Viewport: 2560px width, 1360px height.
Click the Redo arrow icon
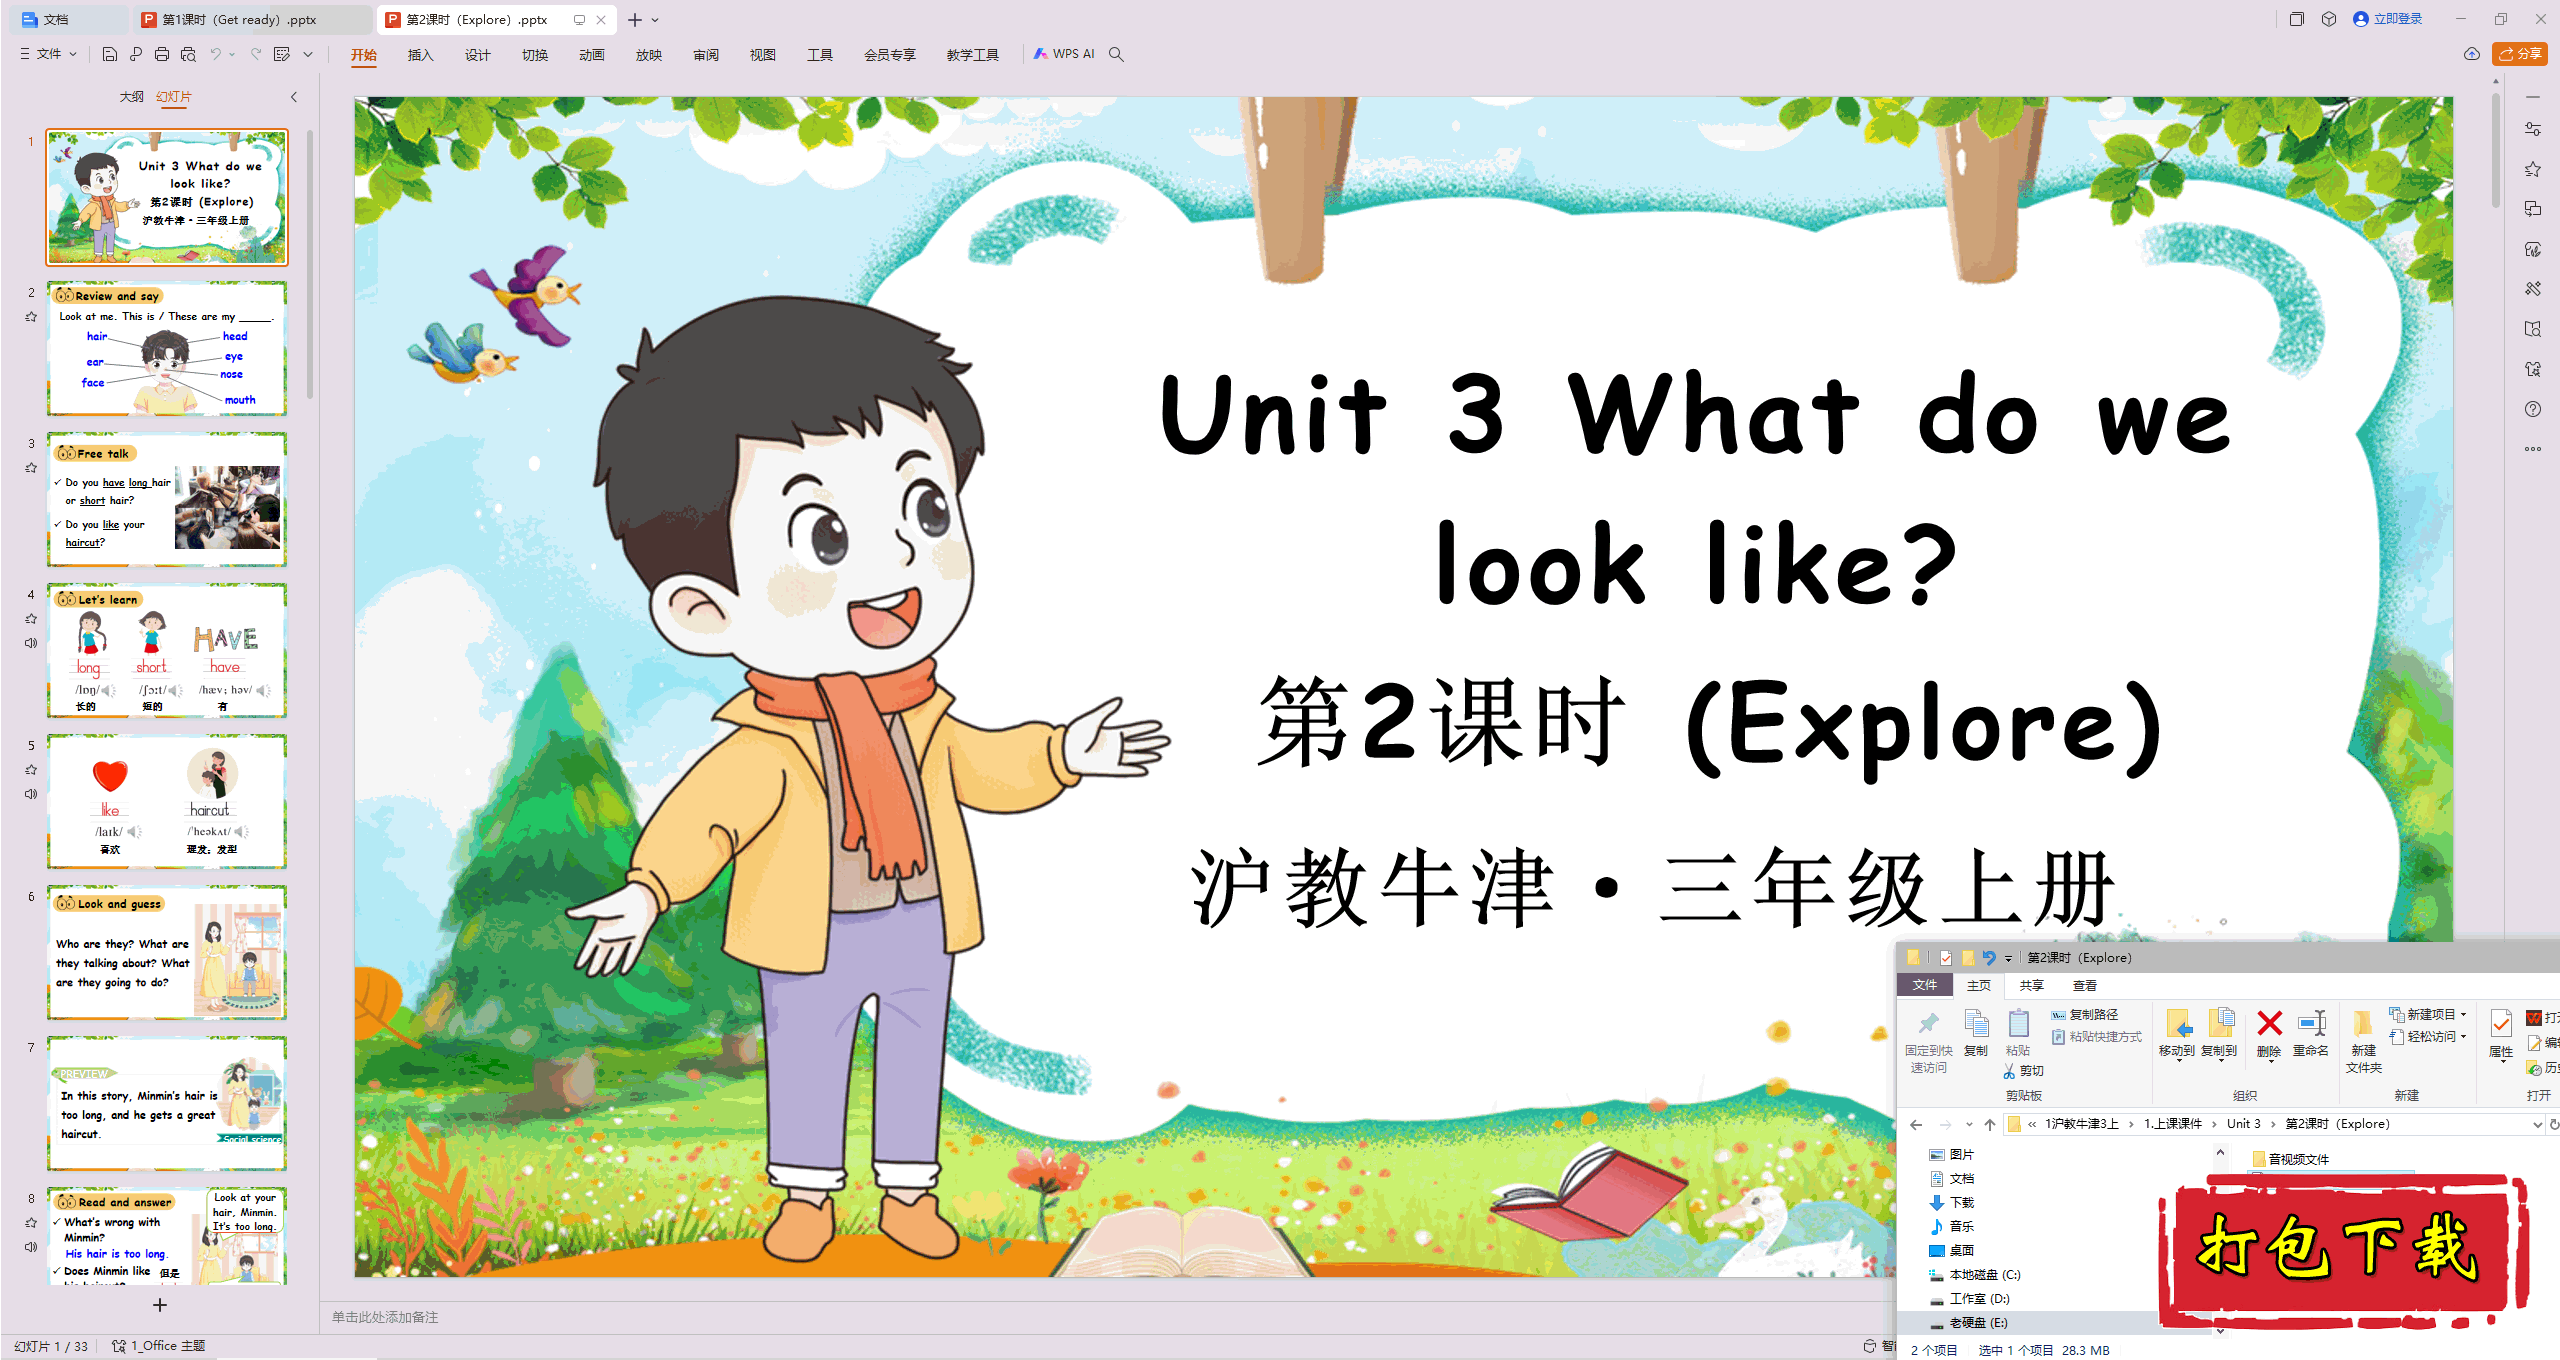point(256,54)
